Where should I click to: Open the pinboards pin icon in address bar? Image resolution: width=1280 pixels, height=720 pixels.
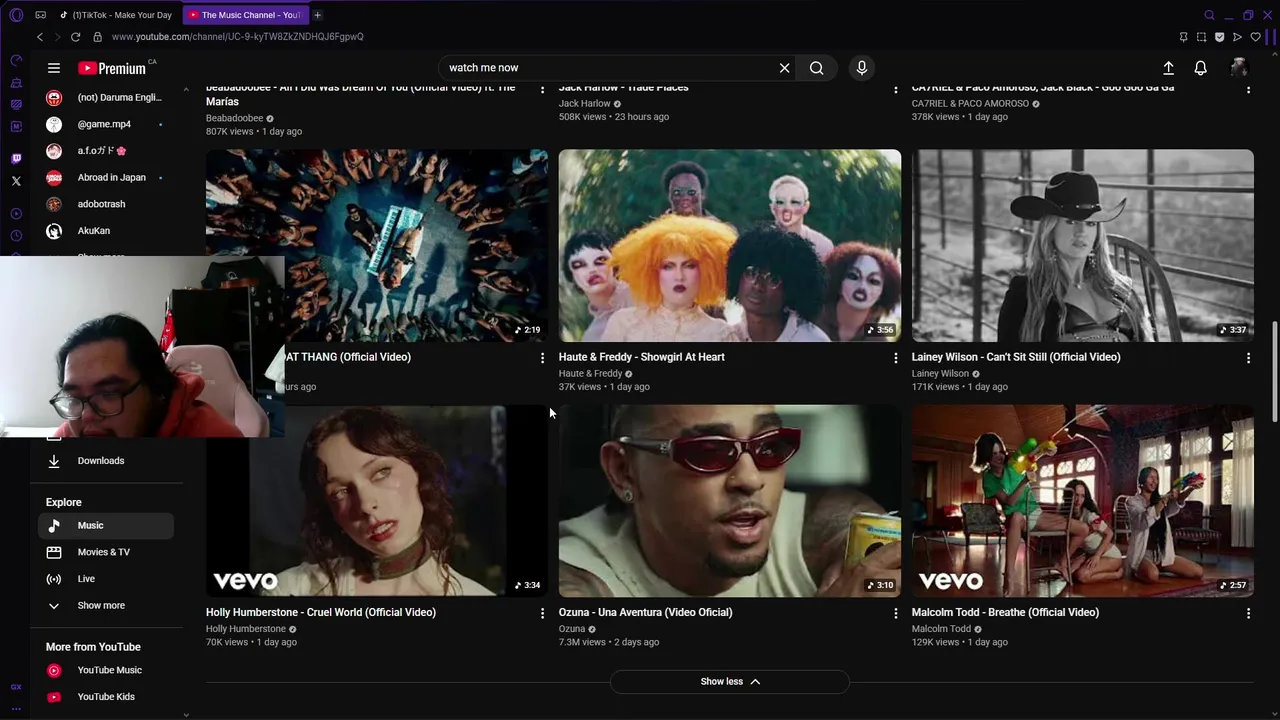point(1183,37)
